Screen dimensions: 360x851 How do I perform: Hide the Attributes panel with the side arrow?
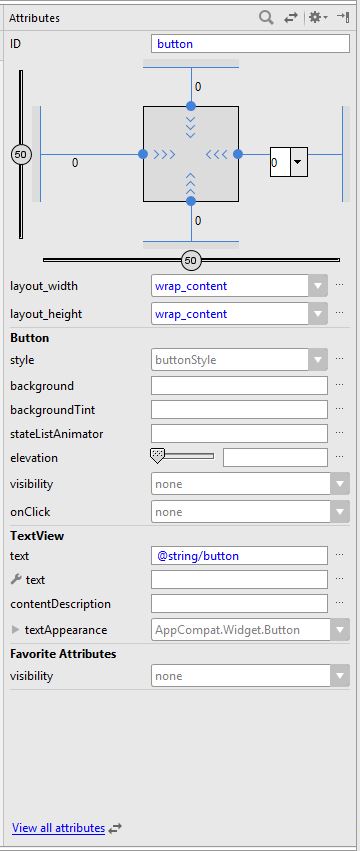tap(343, 17)
